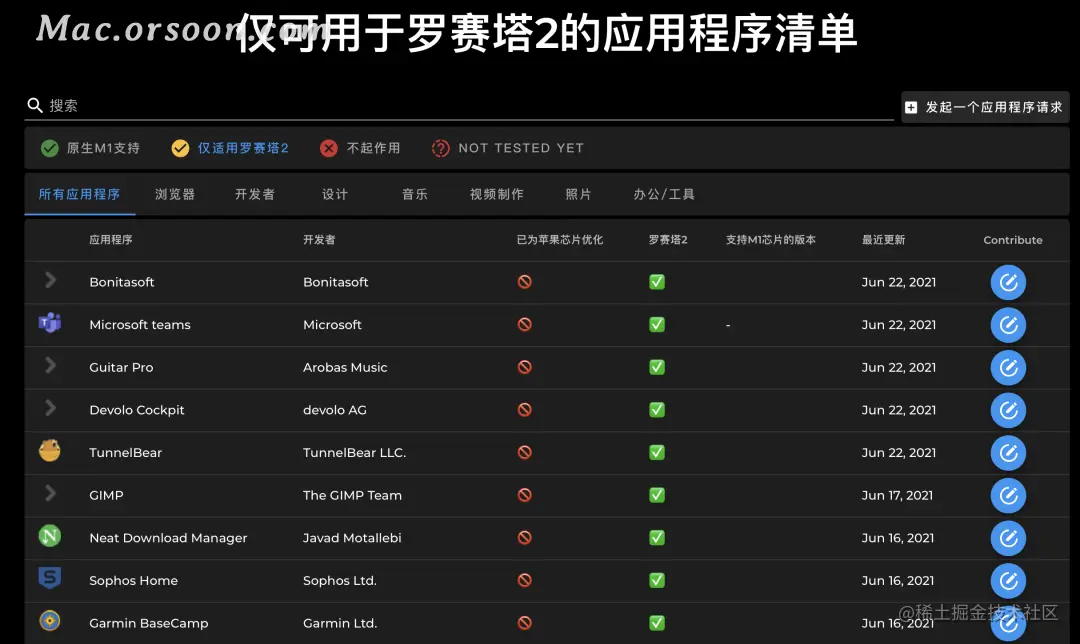Image resolution: width=1080 pixels, height=644 pixels.
Task: Open the Neat Download Manager app name
Action: (x=168, y=538)
